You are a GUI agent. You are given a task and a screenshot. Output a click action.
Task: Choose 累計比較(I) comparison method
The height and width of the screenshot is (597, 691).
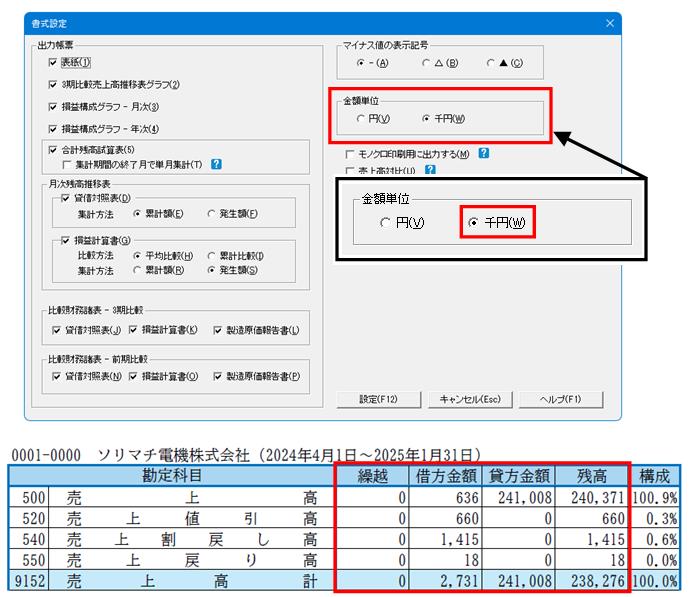pyautogui.click(x=212, y=256)
